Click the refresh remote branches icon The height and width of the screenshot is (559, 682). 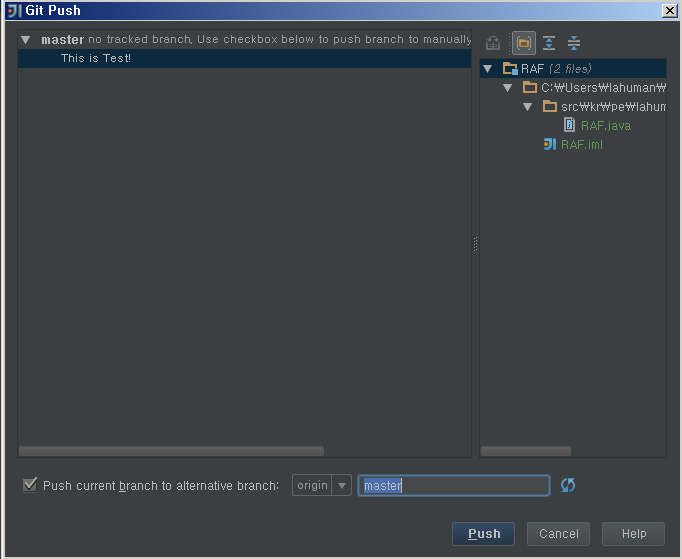[x=568, y=485]
